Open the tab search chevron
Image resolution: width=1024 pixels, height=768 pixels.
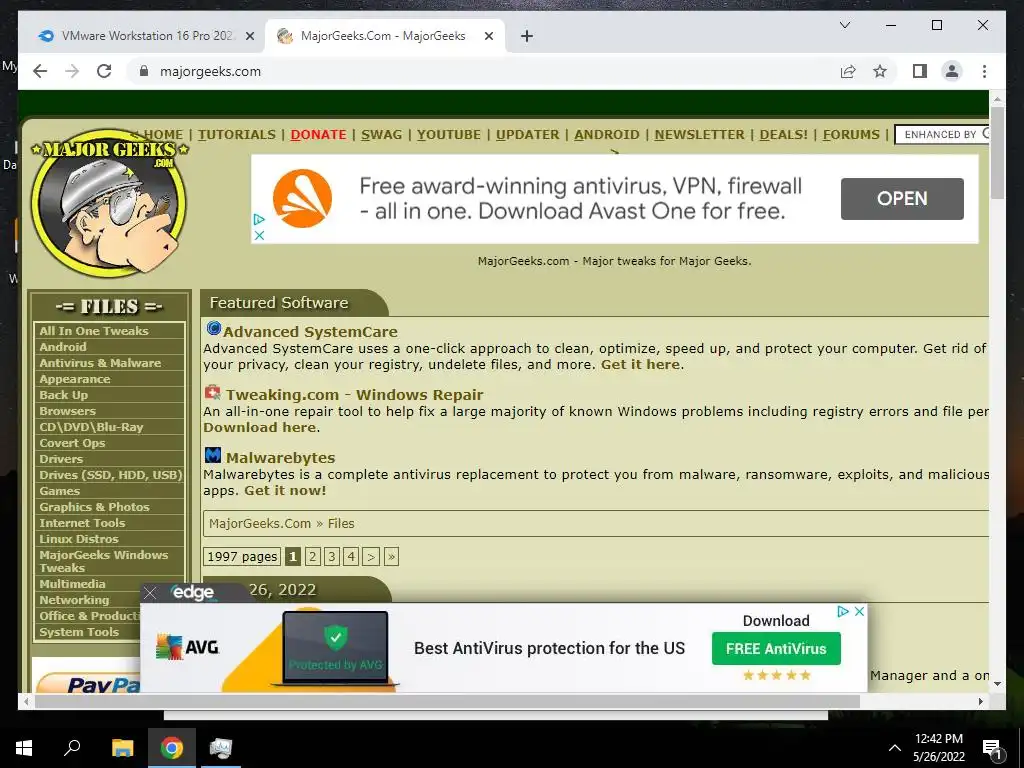[x=844, y=25]
